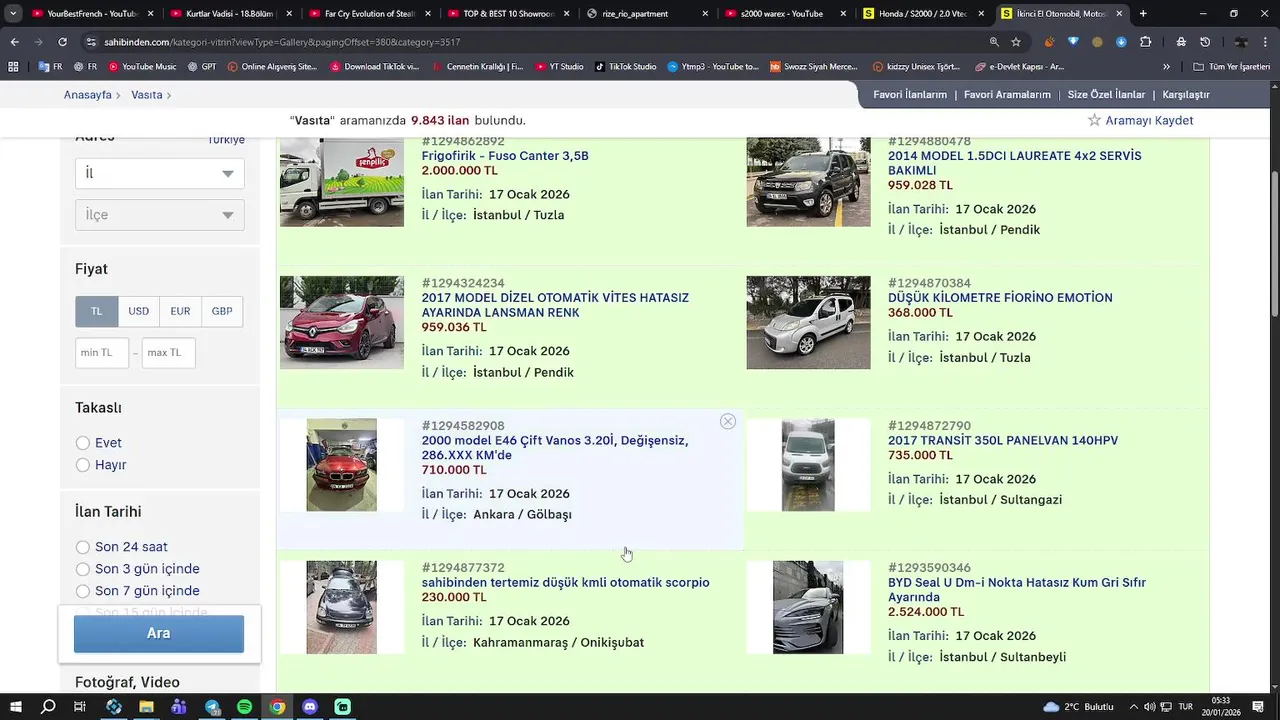Open Chrome from the taskbar

[277, 707]
